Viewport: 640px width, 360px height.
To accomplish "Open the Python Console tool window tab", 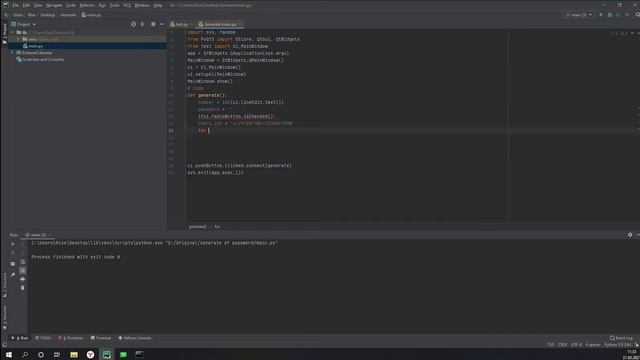I will click(135, 338).
